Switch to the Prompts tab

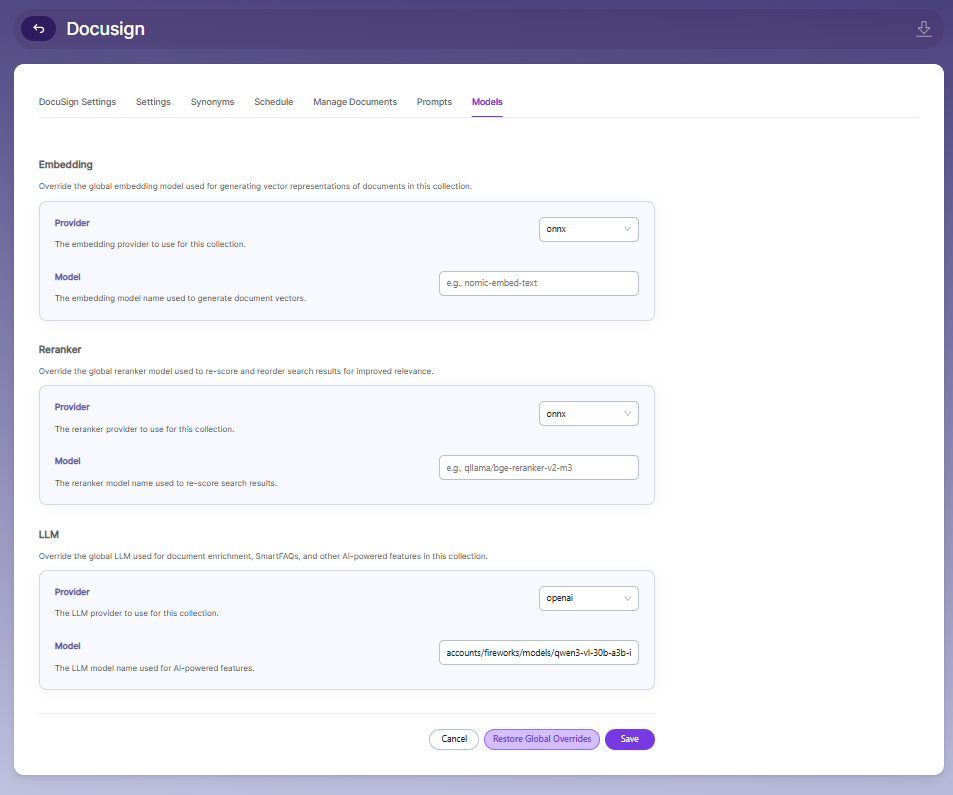434,102
